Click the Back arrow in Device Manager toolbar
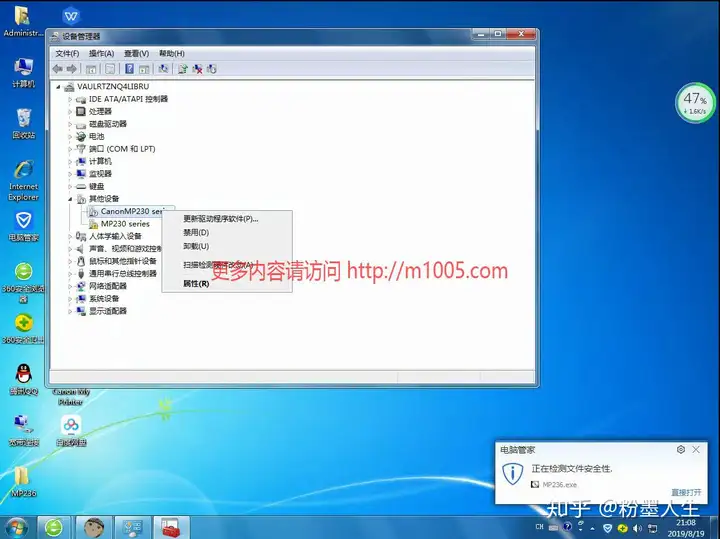 point(57,69)
